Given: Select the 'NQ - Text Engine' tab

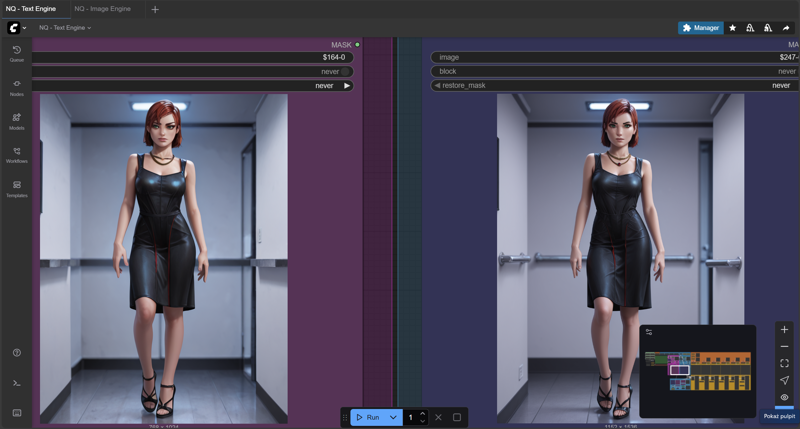Looking at the screenshot, I should (30, 9).
